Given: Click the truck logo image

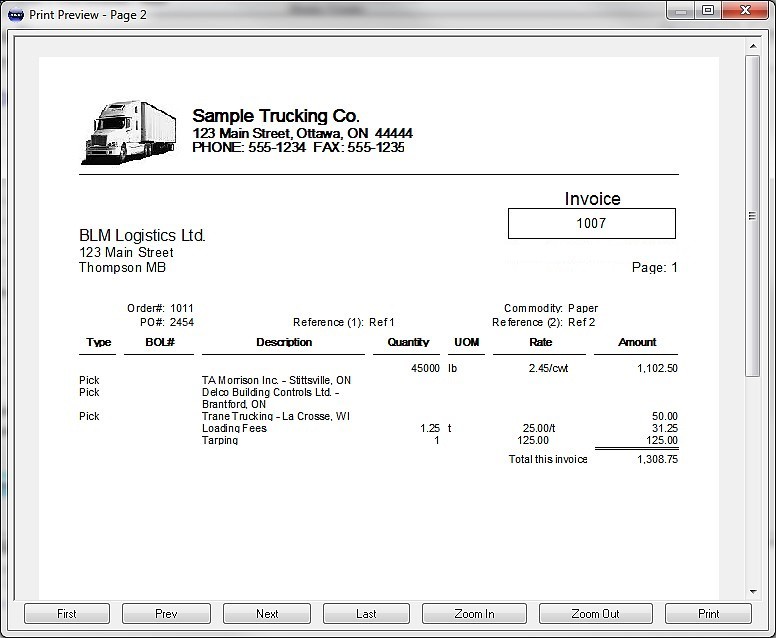Looking at the screenshot, I should click(128, 132).
